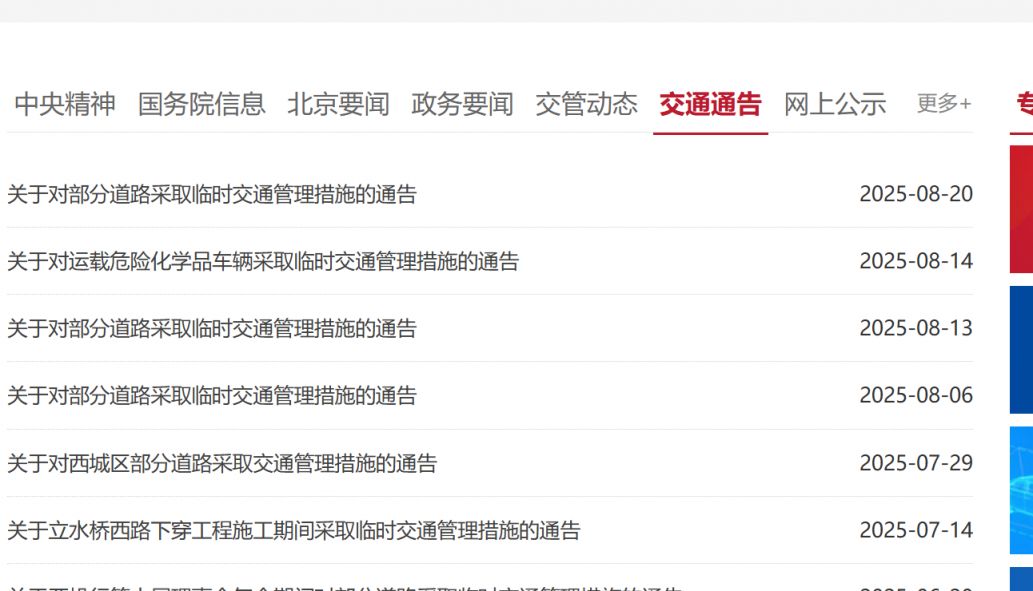Viewport: 1033px width, 591px height.
Task: Click the 2025-08-14 date text
Action: tap(915, 261)
